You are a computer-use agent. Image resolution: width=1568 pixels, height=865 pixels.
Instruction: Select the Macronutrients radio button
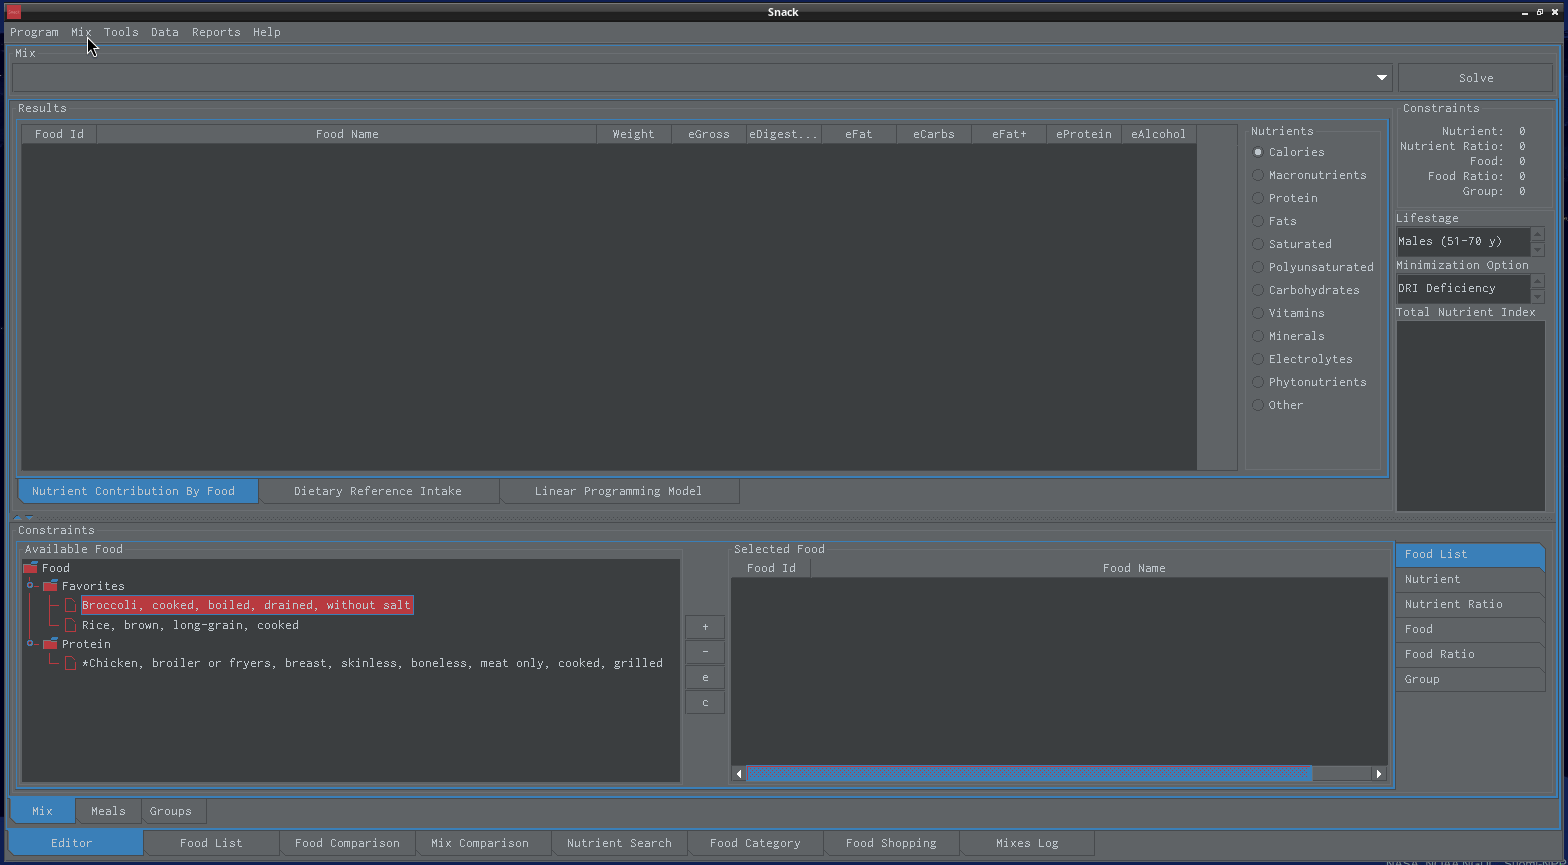(1258, 175)
